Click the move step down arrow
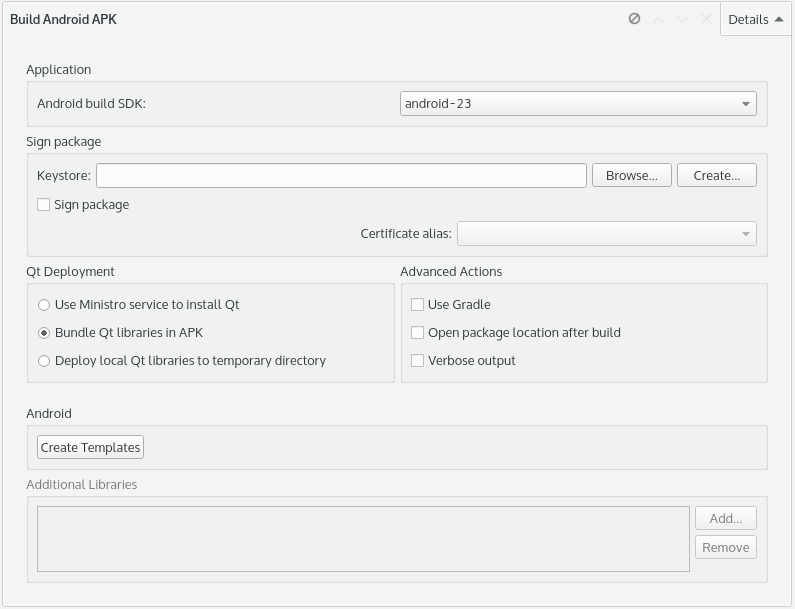 coord(682,19)
